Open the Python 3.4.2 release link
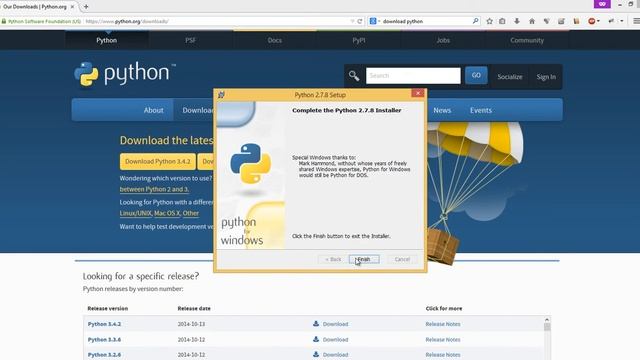This screenshot has height=360, width=640. [x=104, y=324]
